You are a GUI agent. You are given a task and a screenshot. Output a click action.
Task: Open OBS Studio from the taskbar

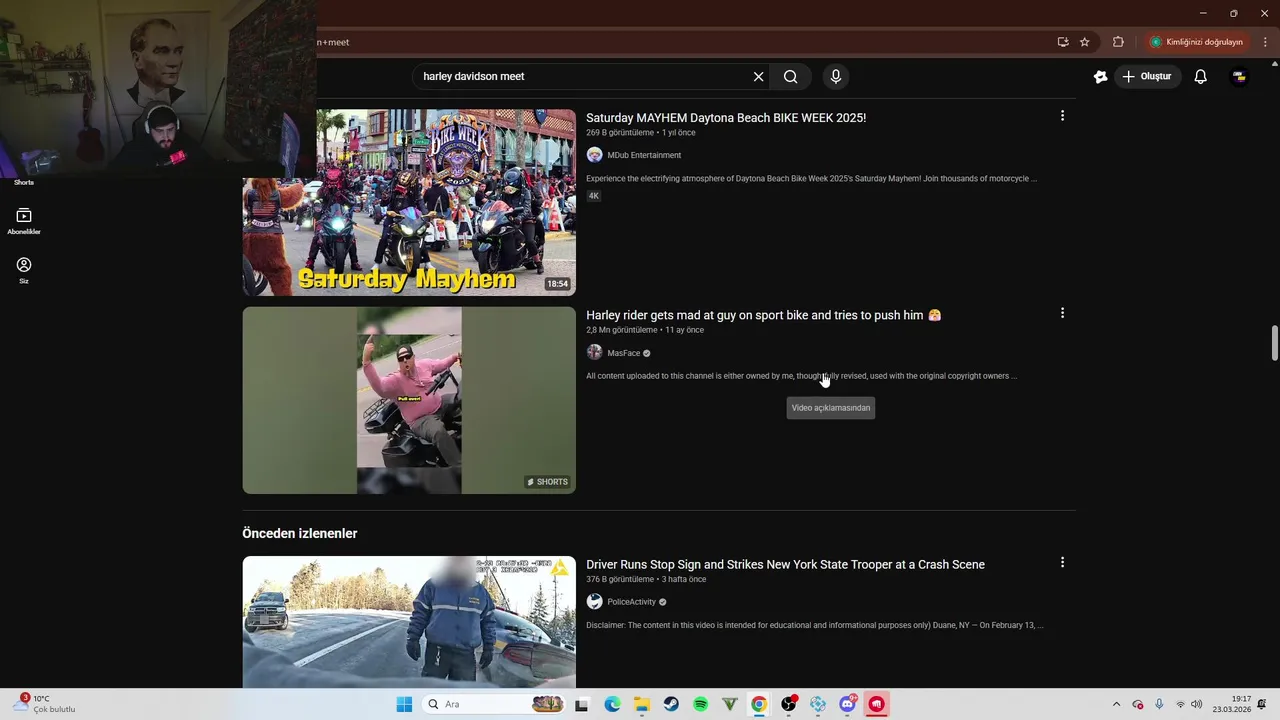click(789, 704)
